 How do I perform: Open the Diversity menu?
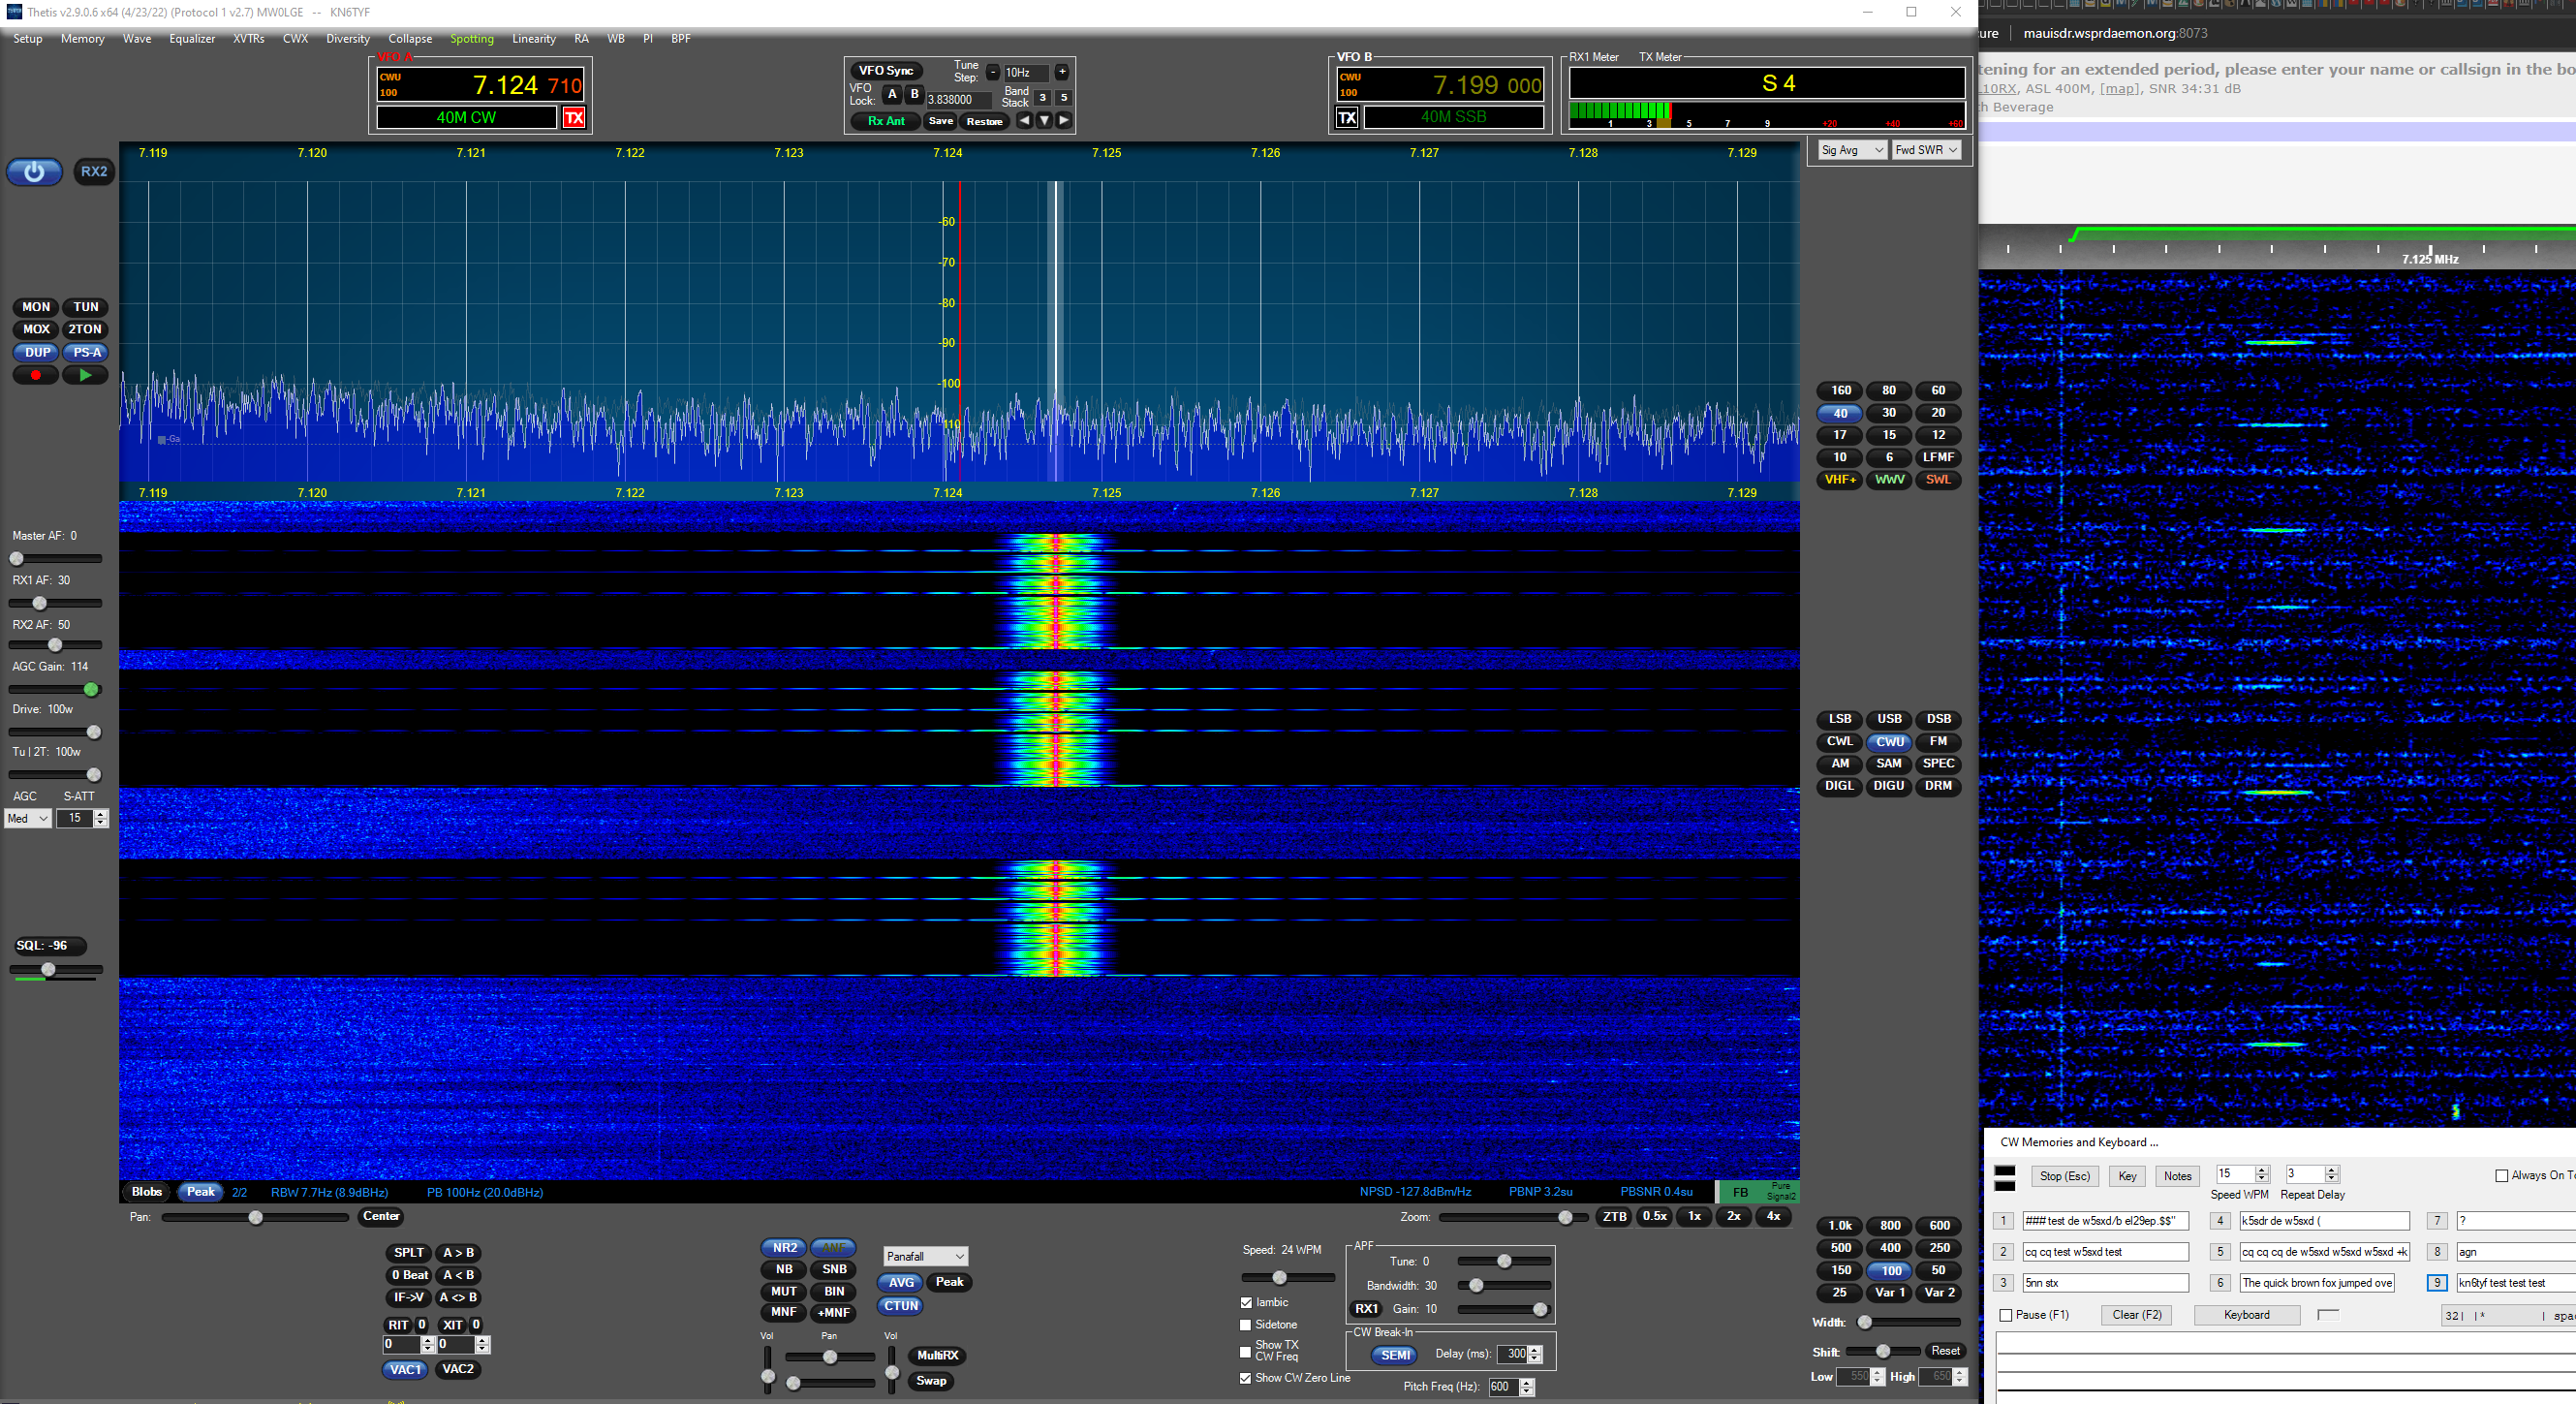pos(347,39)
